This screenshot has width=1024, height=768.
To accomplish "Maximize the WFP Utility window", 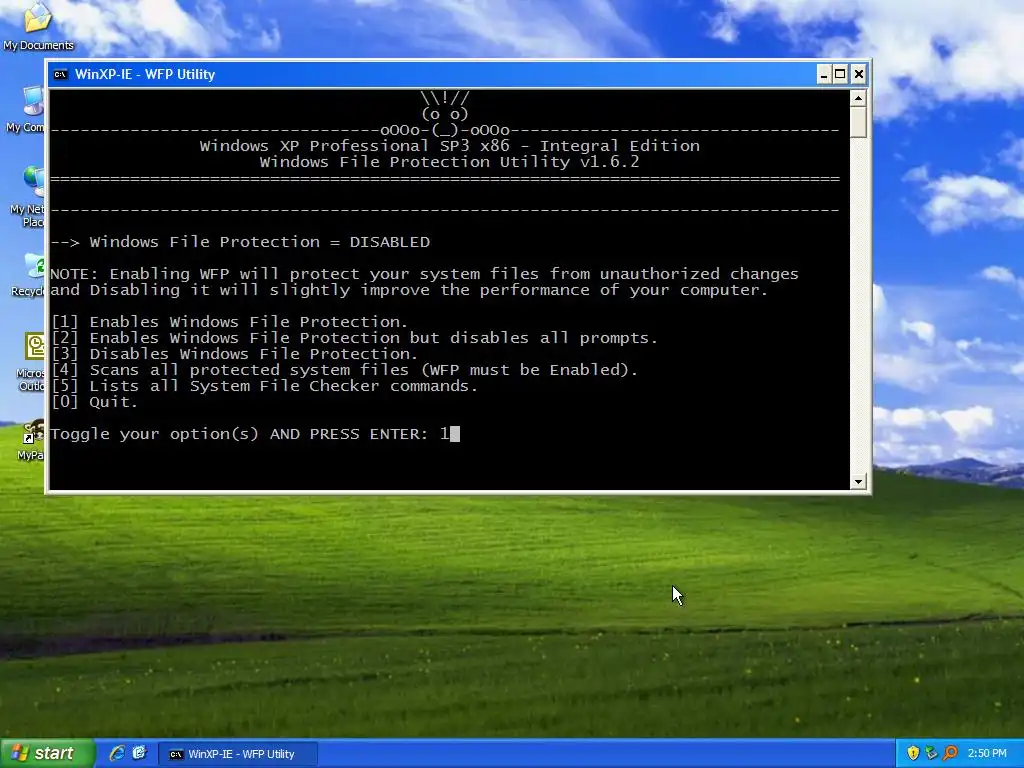I will (840, 74).
